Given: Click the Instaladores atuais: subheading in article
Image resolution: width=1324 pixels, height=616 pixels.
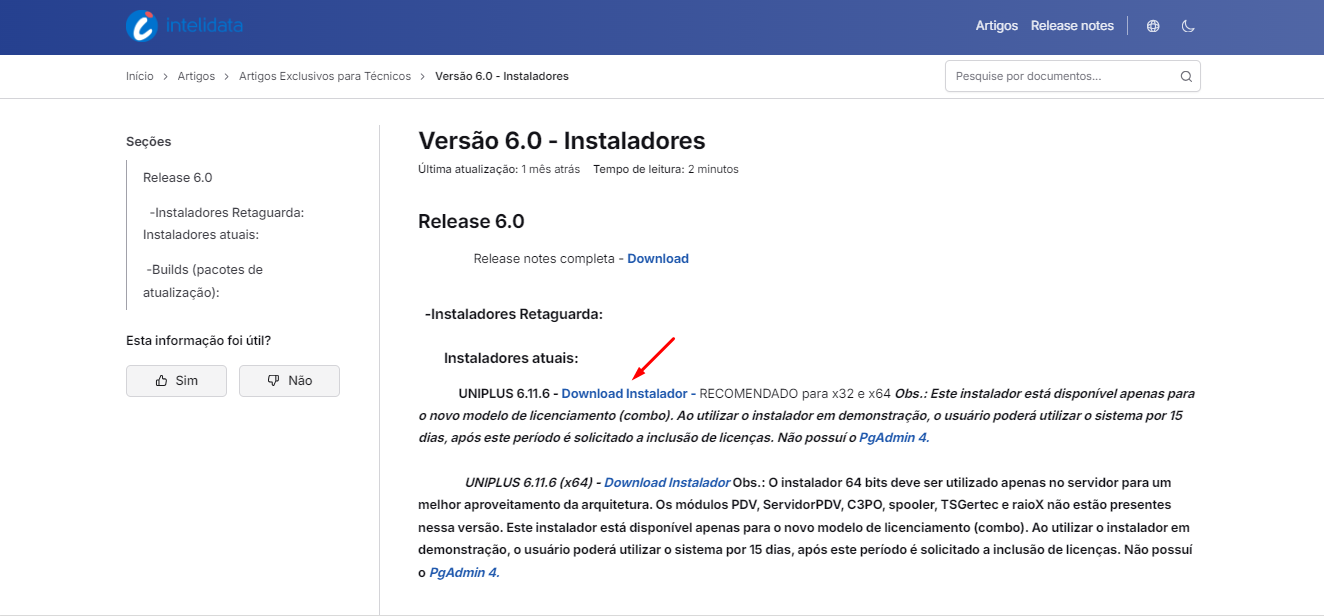Looking at the screenshot, I should pyautogui.click(x=511, y=358).
